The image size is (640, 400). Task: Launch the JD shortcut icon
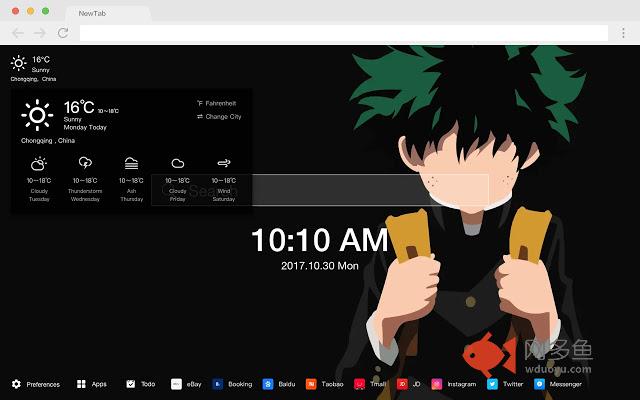[402, 384]
